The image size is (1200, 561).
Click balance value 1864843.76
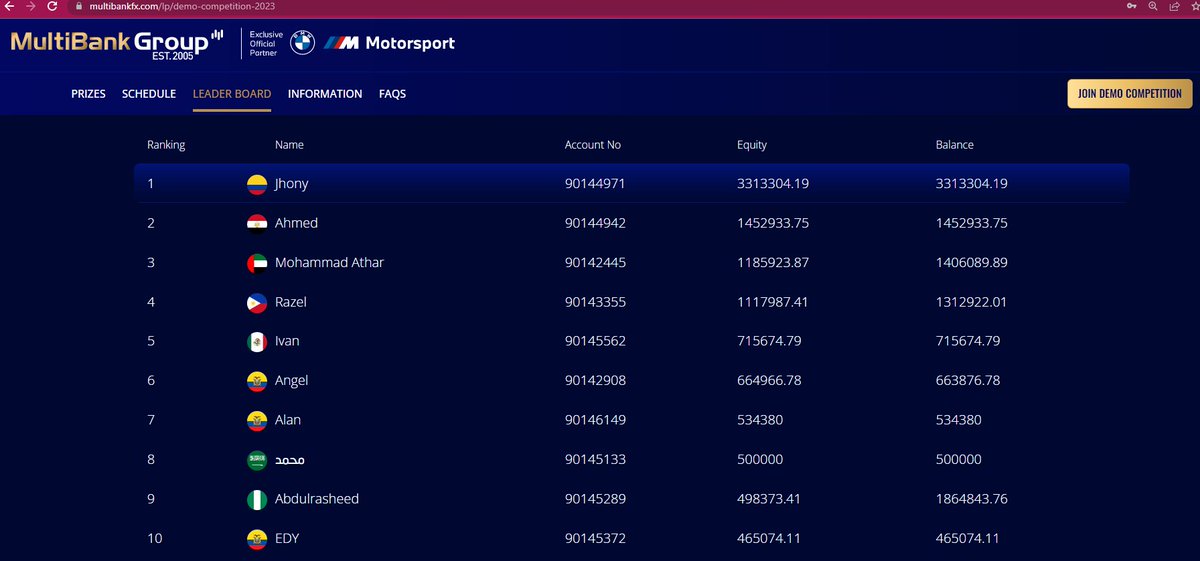coord(972,499)
